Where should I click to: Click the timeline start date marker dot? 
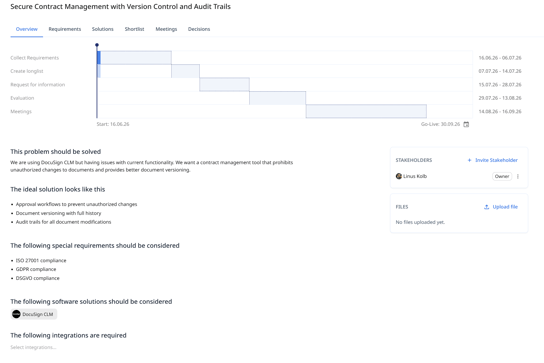(97, 45)
